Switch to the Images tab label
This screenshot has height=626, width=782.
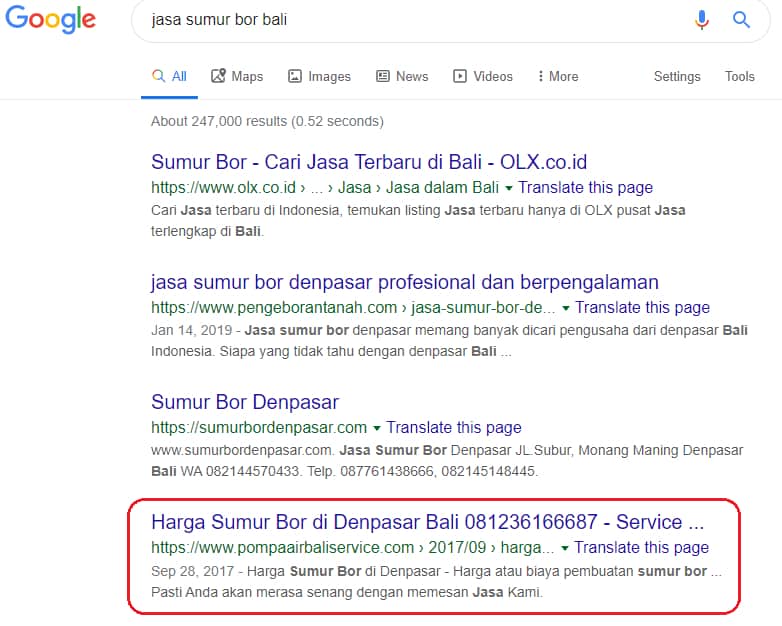[x=329, y=76]
